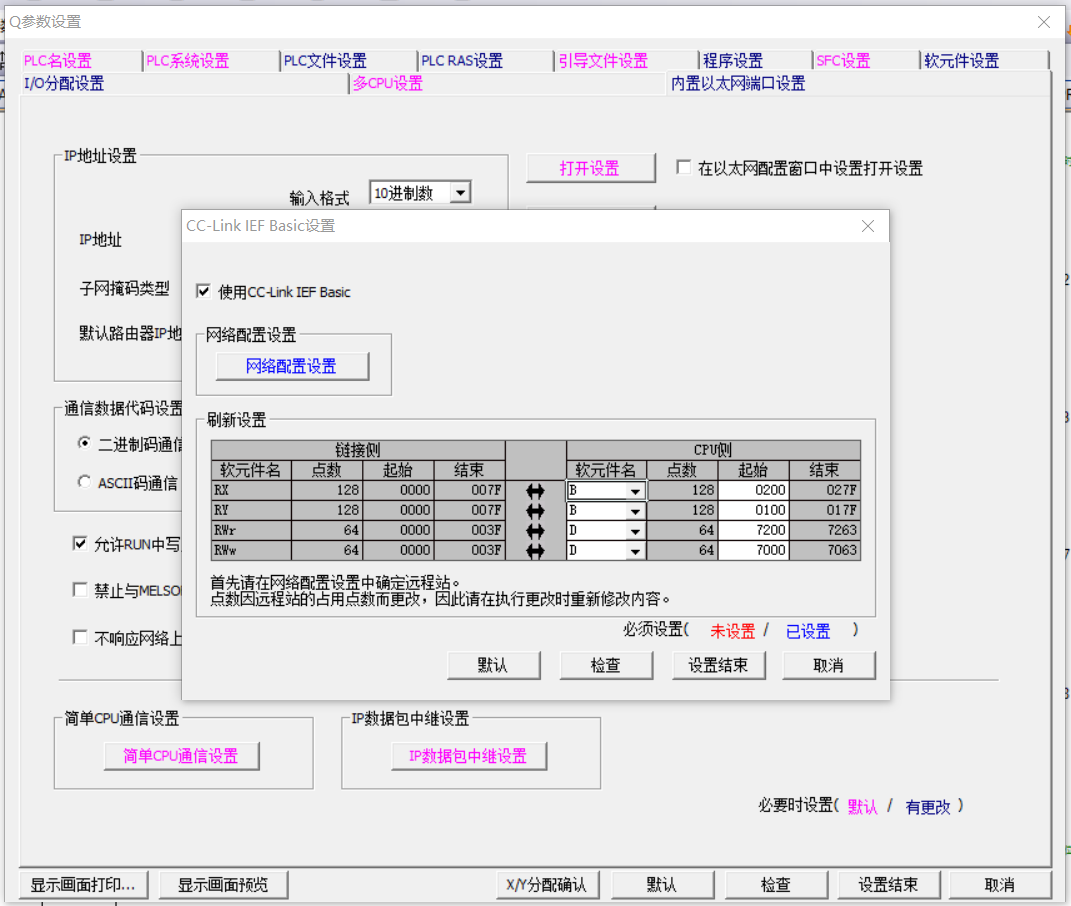Select the 二进制码通信 radio button

point(84,442)
